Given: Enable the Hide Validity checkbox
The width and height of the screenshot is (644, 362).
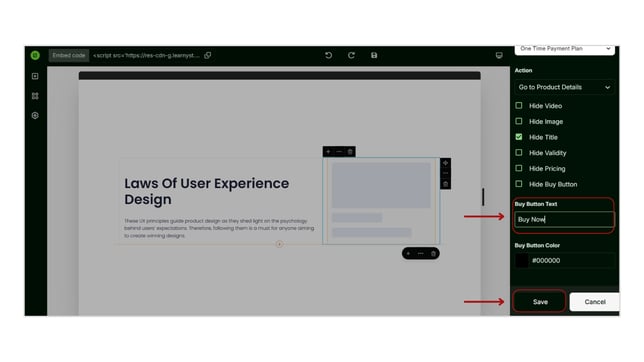Looking at the screenshot, I should (x=519, y=152).
